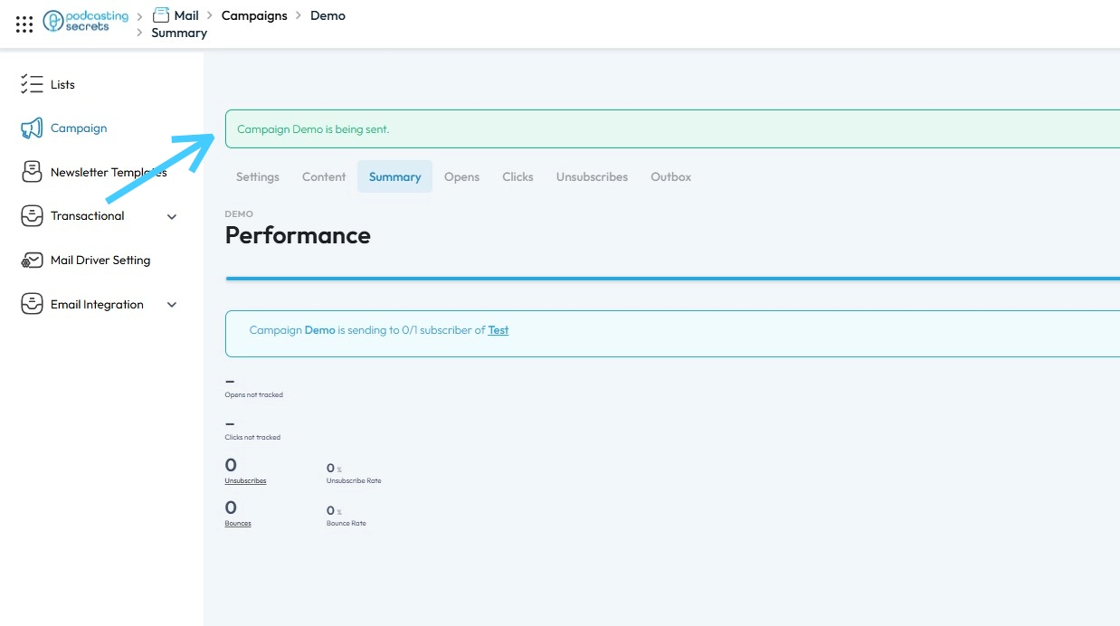Switch to the Opens tab
This screenshot has width=1120, height=626.
(461, 177)
